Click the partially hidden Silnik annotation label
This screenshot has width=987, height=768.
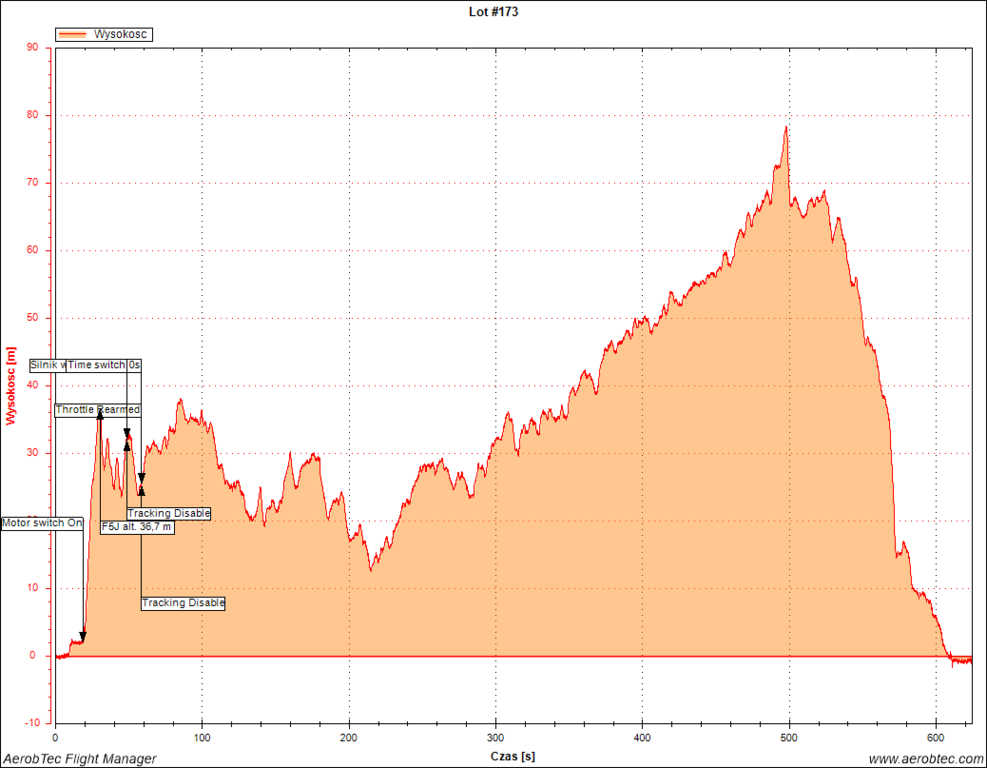click(47, 365)
